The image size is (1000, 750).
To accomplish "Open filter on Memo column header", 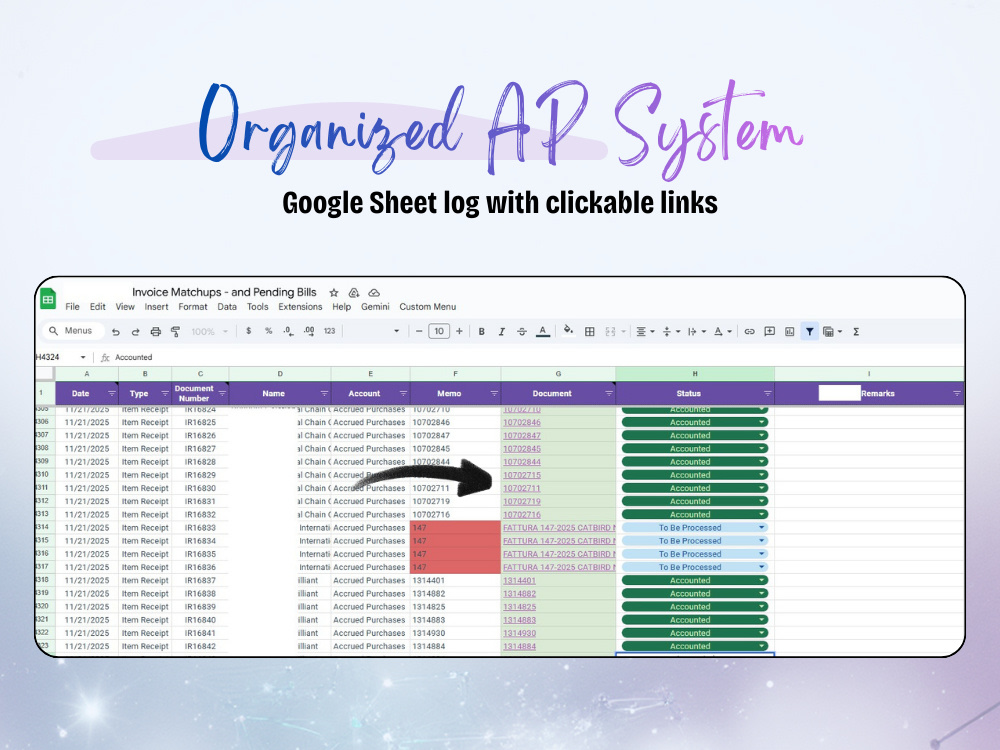I will pyautogui.click(x=494, y=393).
